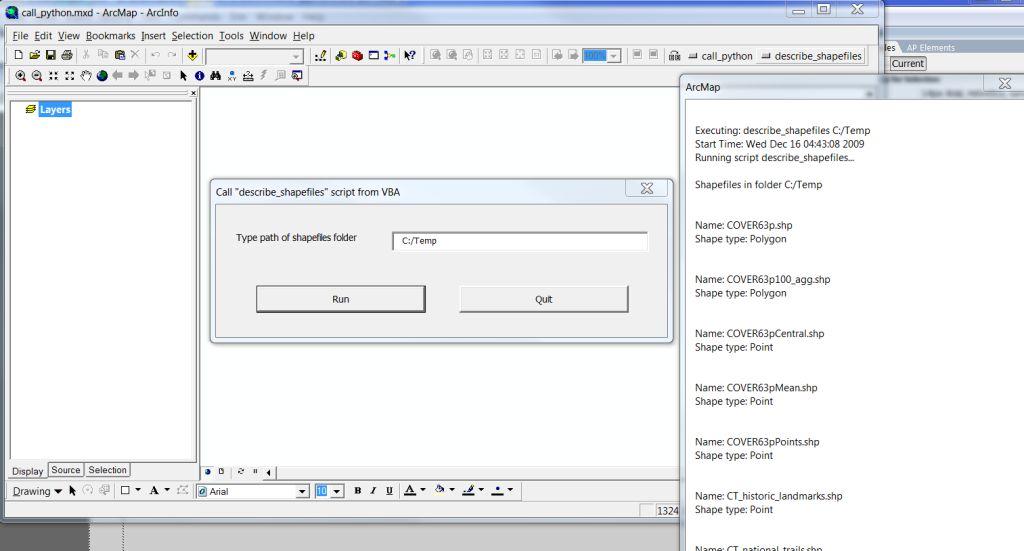Open ArcToolbox red toolbox icon
The image size is (1024, 551).
click(357, 56)
